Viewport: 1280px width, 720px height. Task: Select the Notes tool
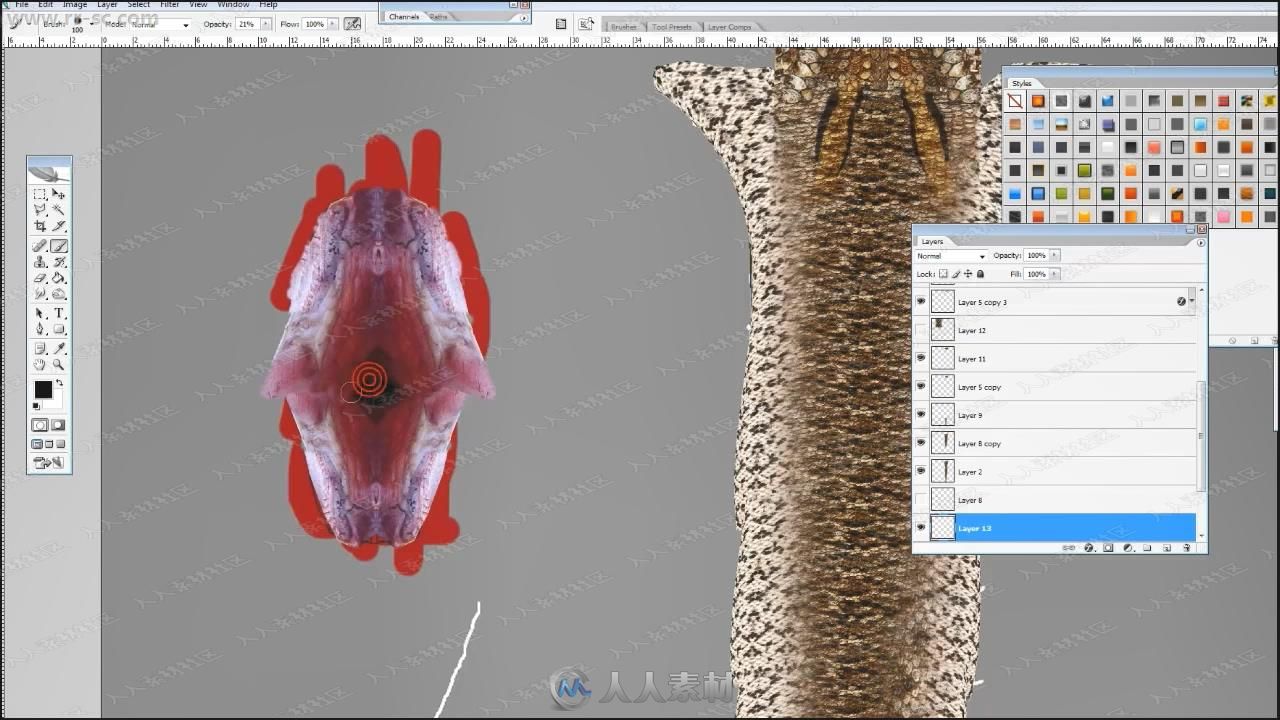(x=40, y=348)
